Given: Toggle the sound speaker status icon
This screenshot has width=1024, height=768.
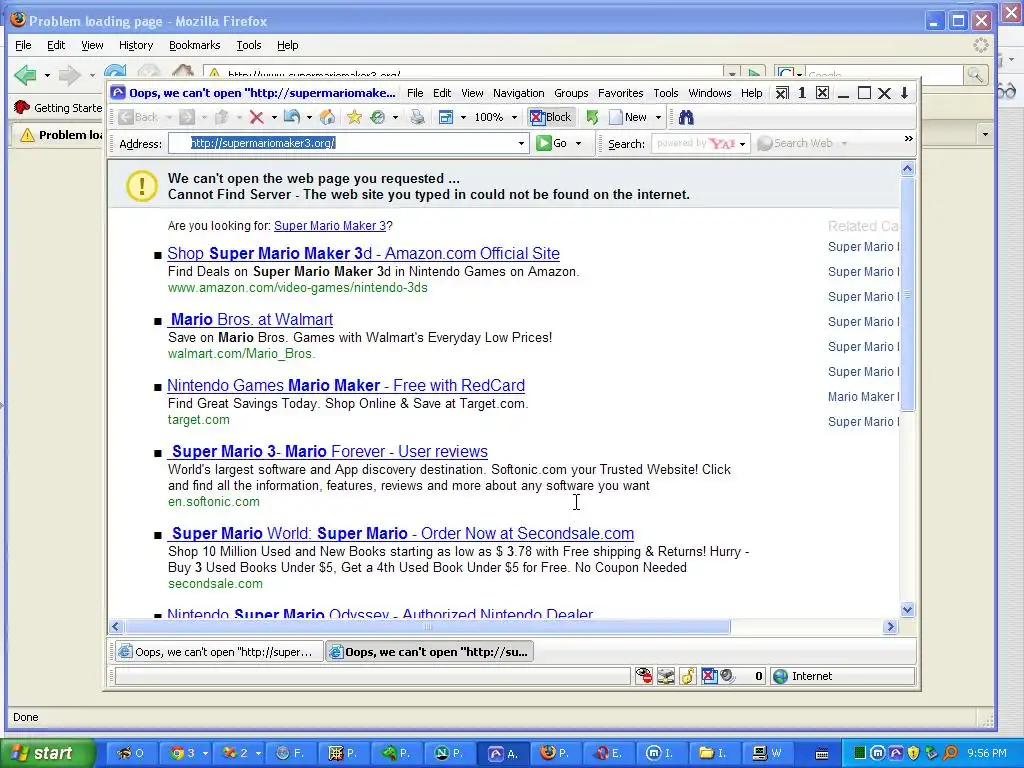Looking at the screenshot, I should pos(727,676).
